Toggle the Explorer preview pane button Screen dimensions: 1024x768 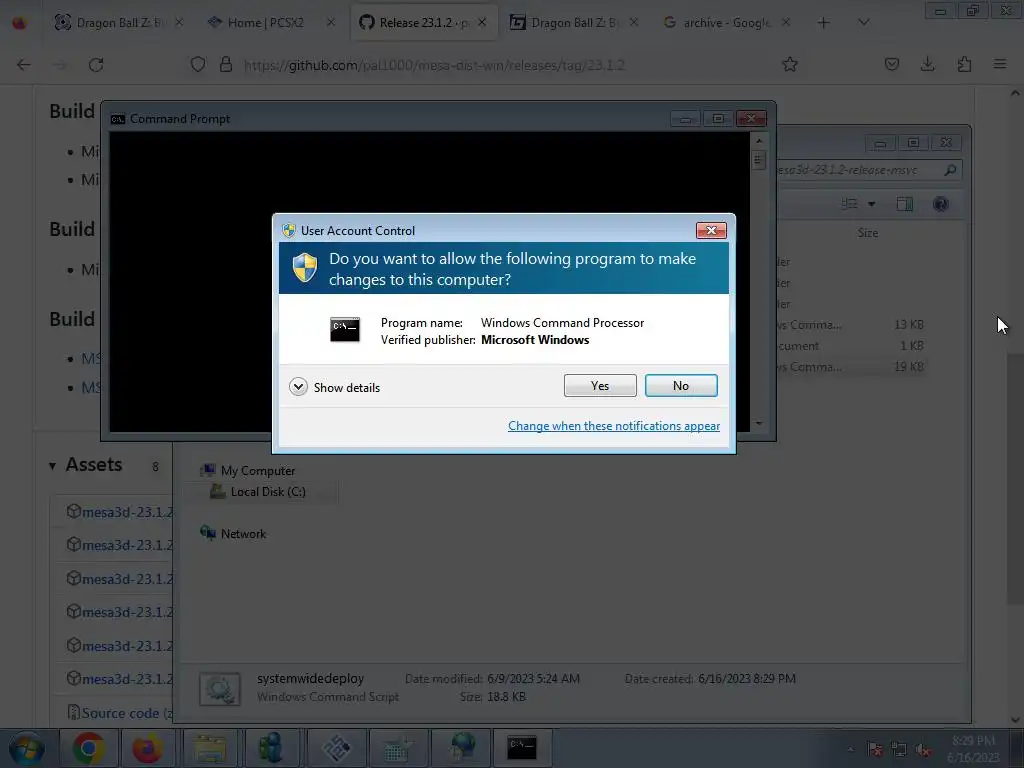[x=904, y=204]
